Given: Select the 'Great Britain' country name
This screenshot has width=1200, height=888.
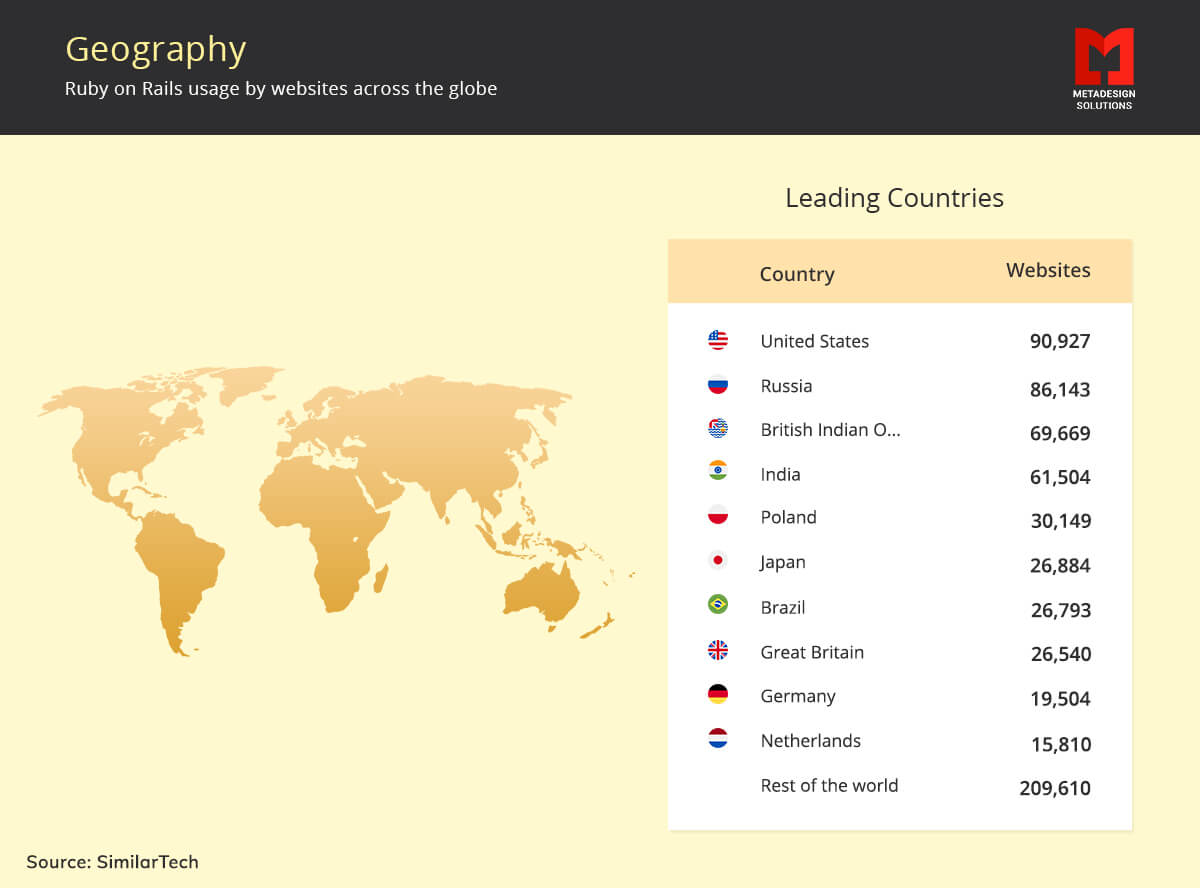Looking at the screenshot, I should pos(812,652).
